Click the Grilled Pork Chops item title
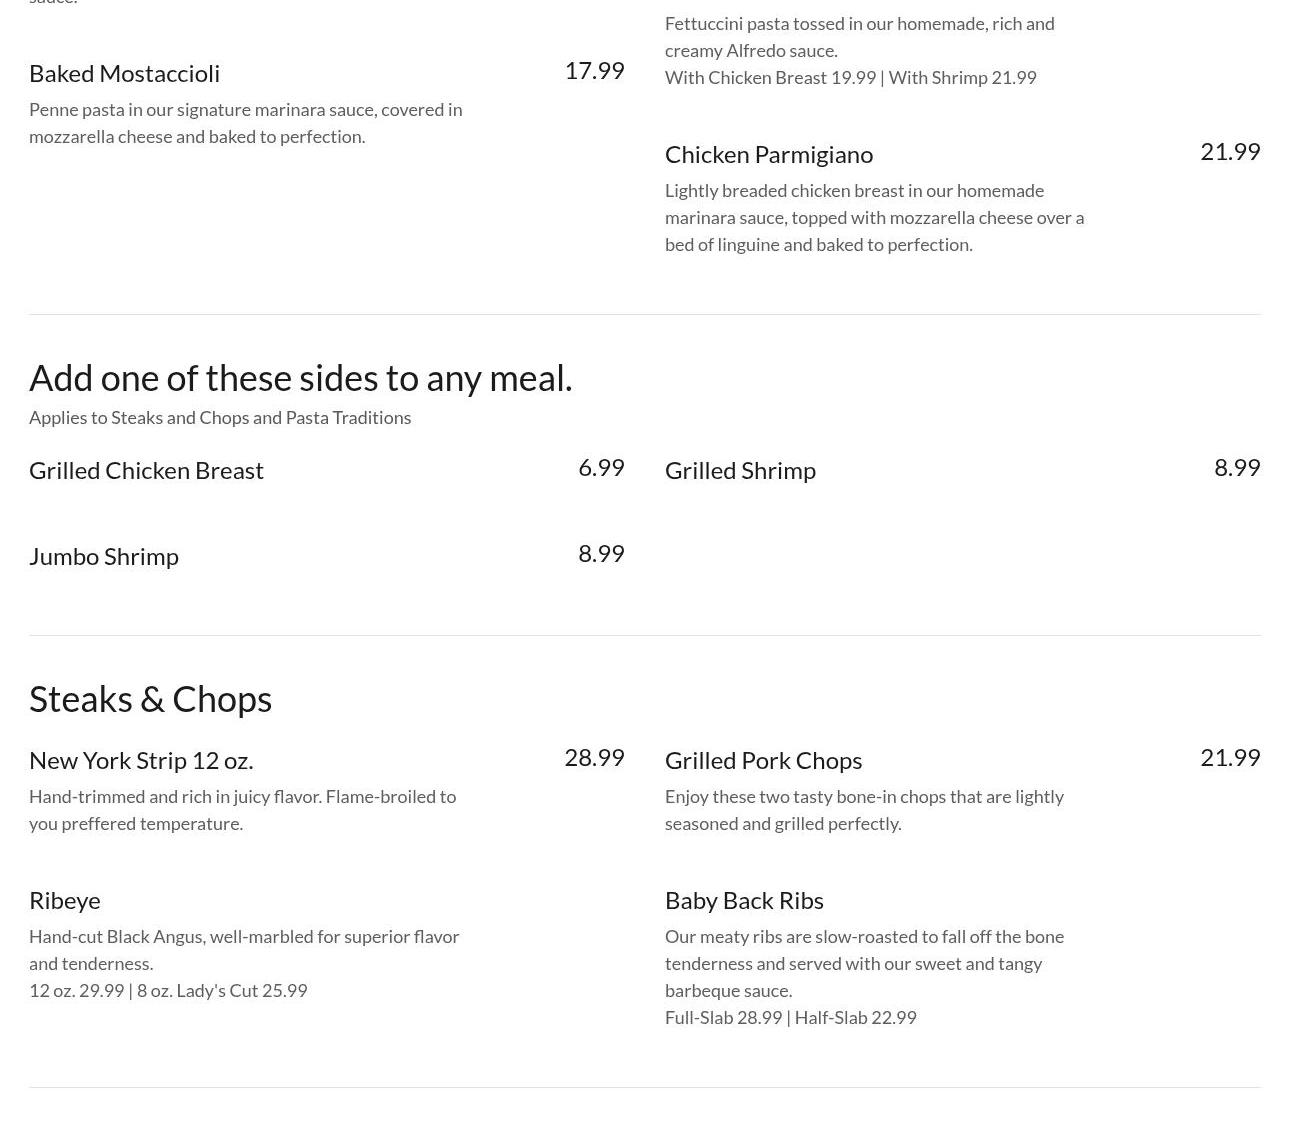This screenshot has height=1131, width=1290. coord(763,760)
